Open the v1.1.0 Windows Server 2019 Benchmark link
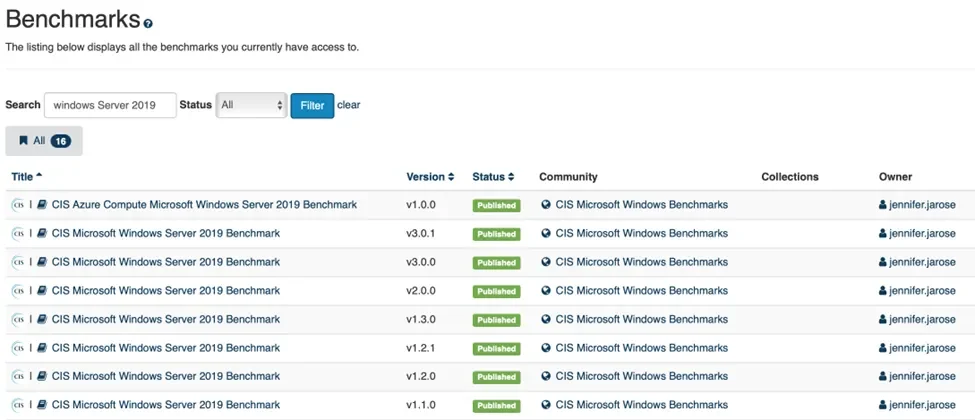The height and width of the screenshot is (420, 975). click(165, 405)
